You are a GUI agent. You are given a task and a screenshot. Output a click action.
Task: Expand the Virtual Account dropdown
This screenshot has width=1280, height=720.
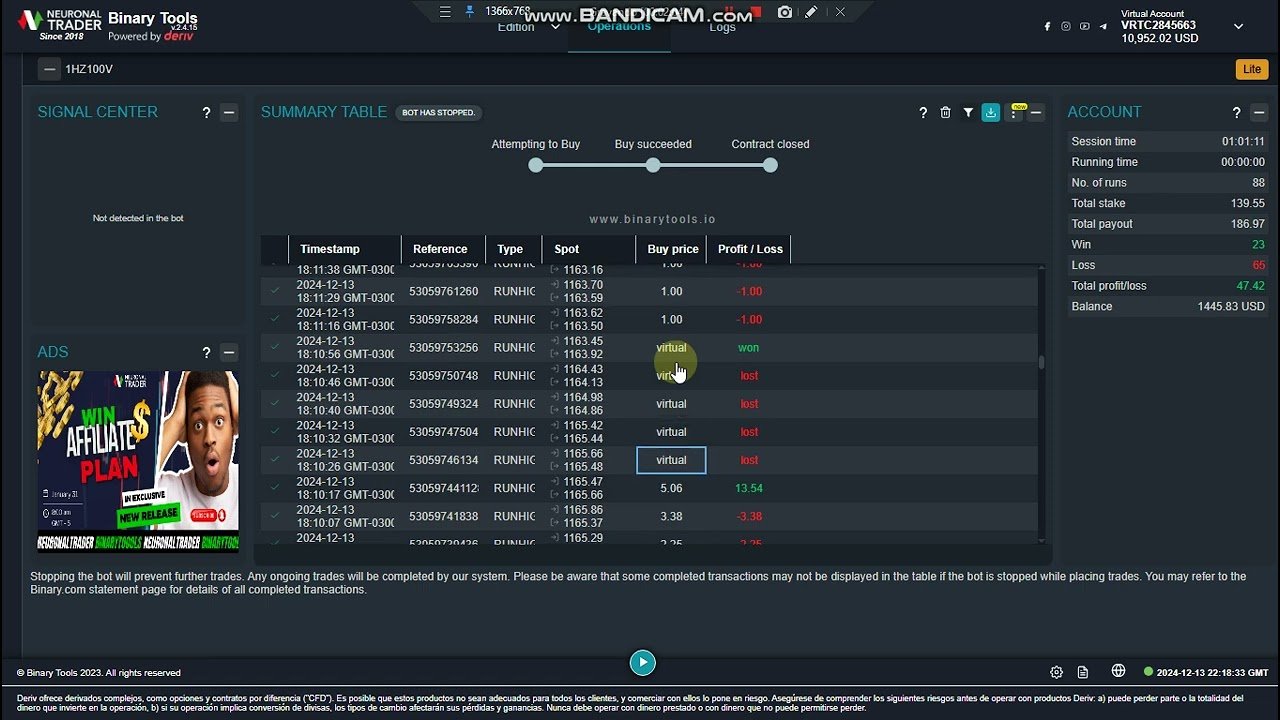coord(1238,26)
